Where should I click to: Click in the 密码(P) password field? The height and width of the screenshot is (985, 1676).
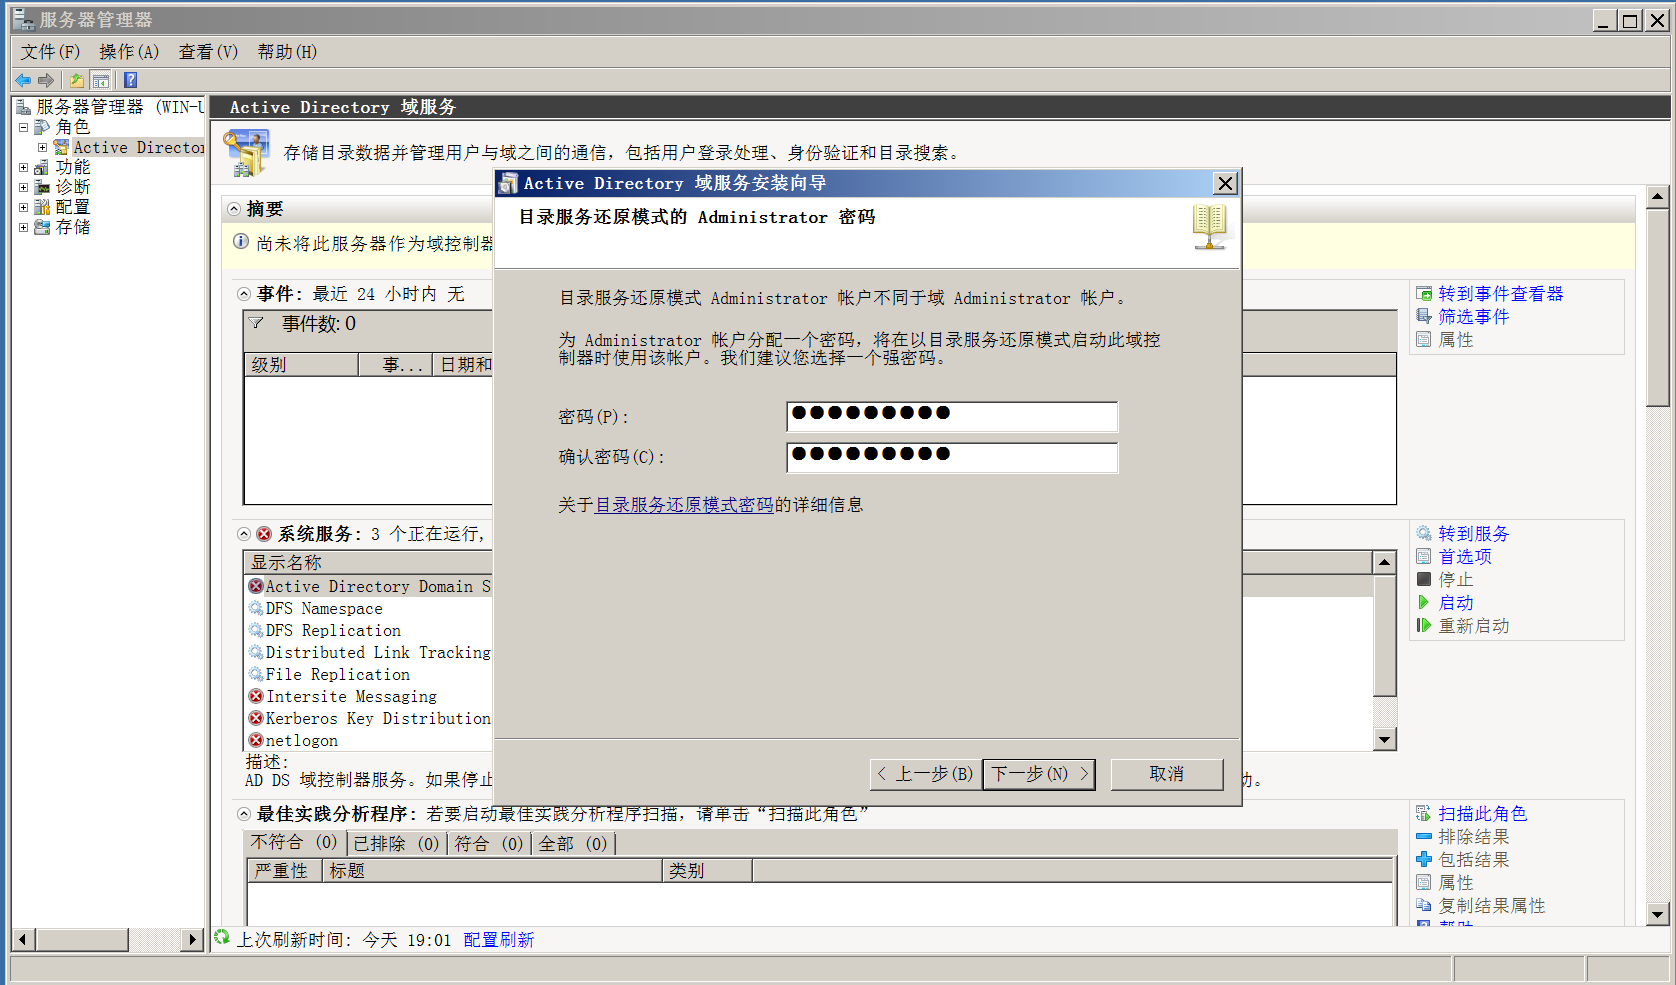(x=952, y=416)
